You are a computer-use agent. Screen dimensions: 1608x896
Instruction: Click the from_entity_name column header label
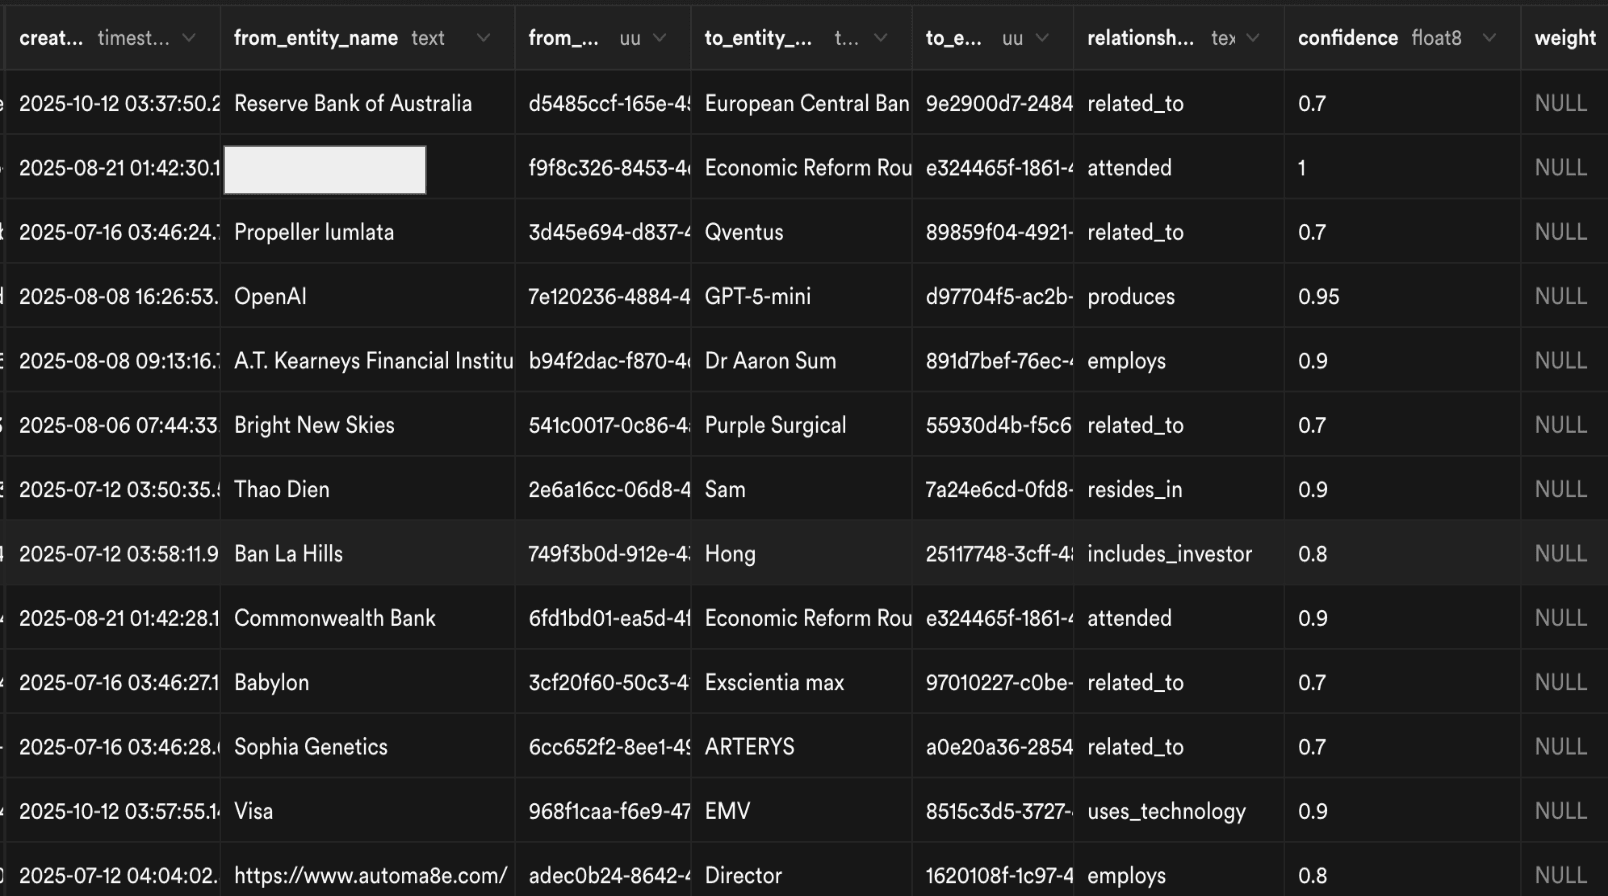click(316, 38)
